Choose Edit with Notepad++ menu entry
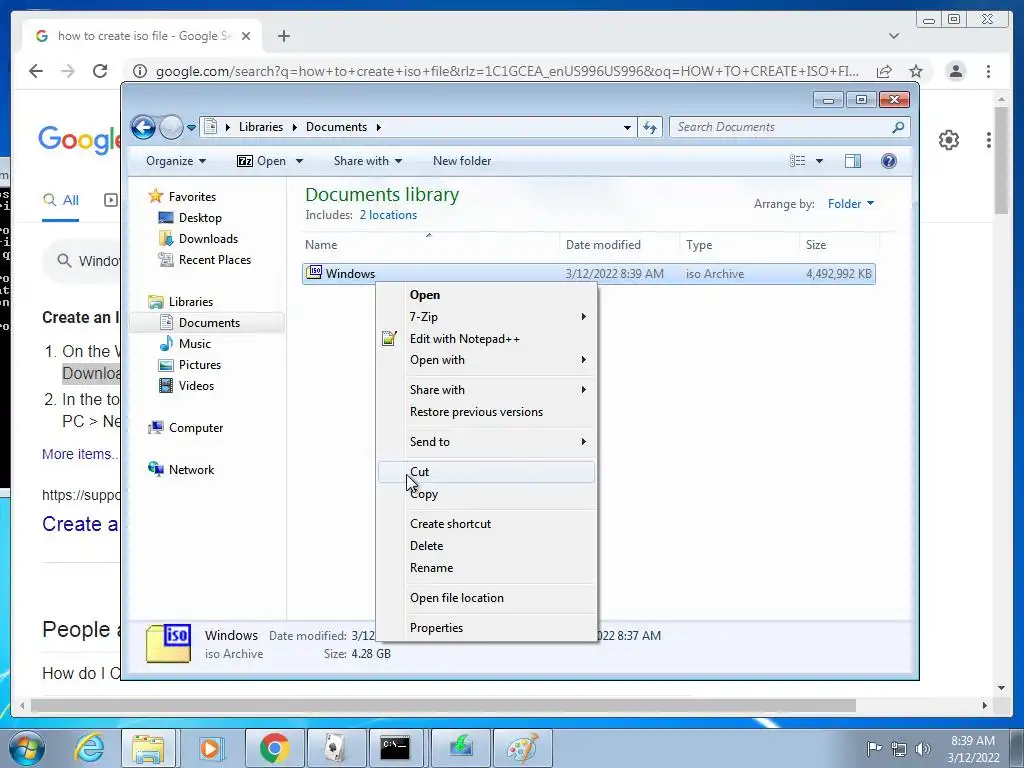1024x768 pixels. click(486, 338)
